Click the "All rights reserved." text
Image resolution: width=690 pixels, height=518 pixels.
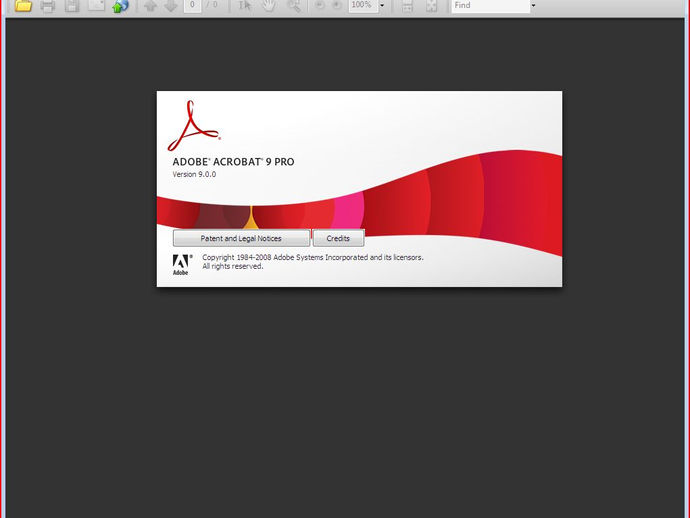coord(232,266)
